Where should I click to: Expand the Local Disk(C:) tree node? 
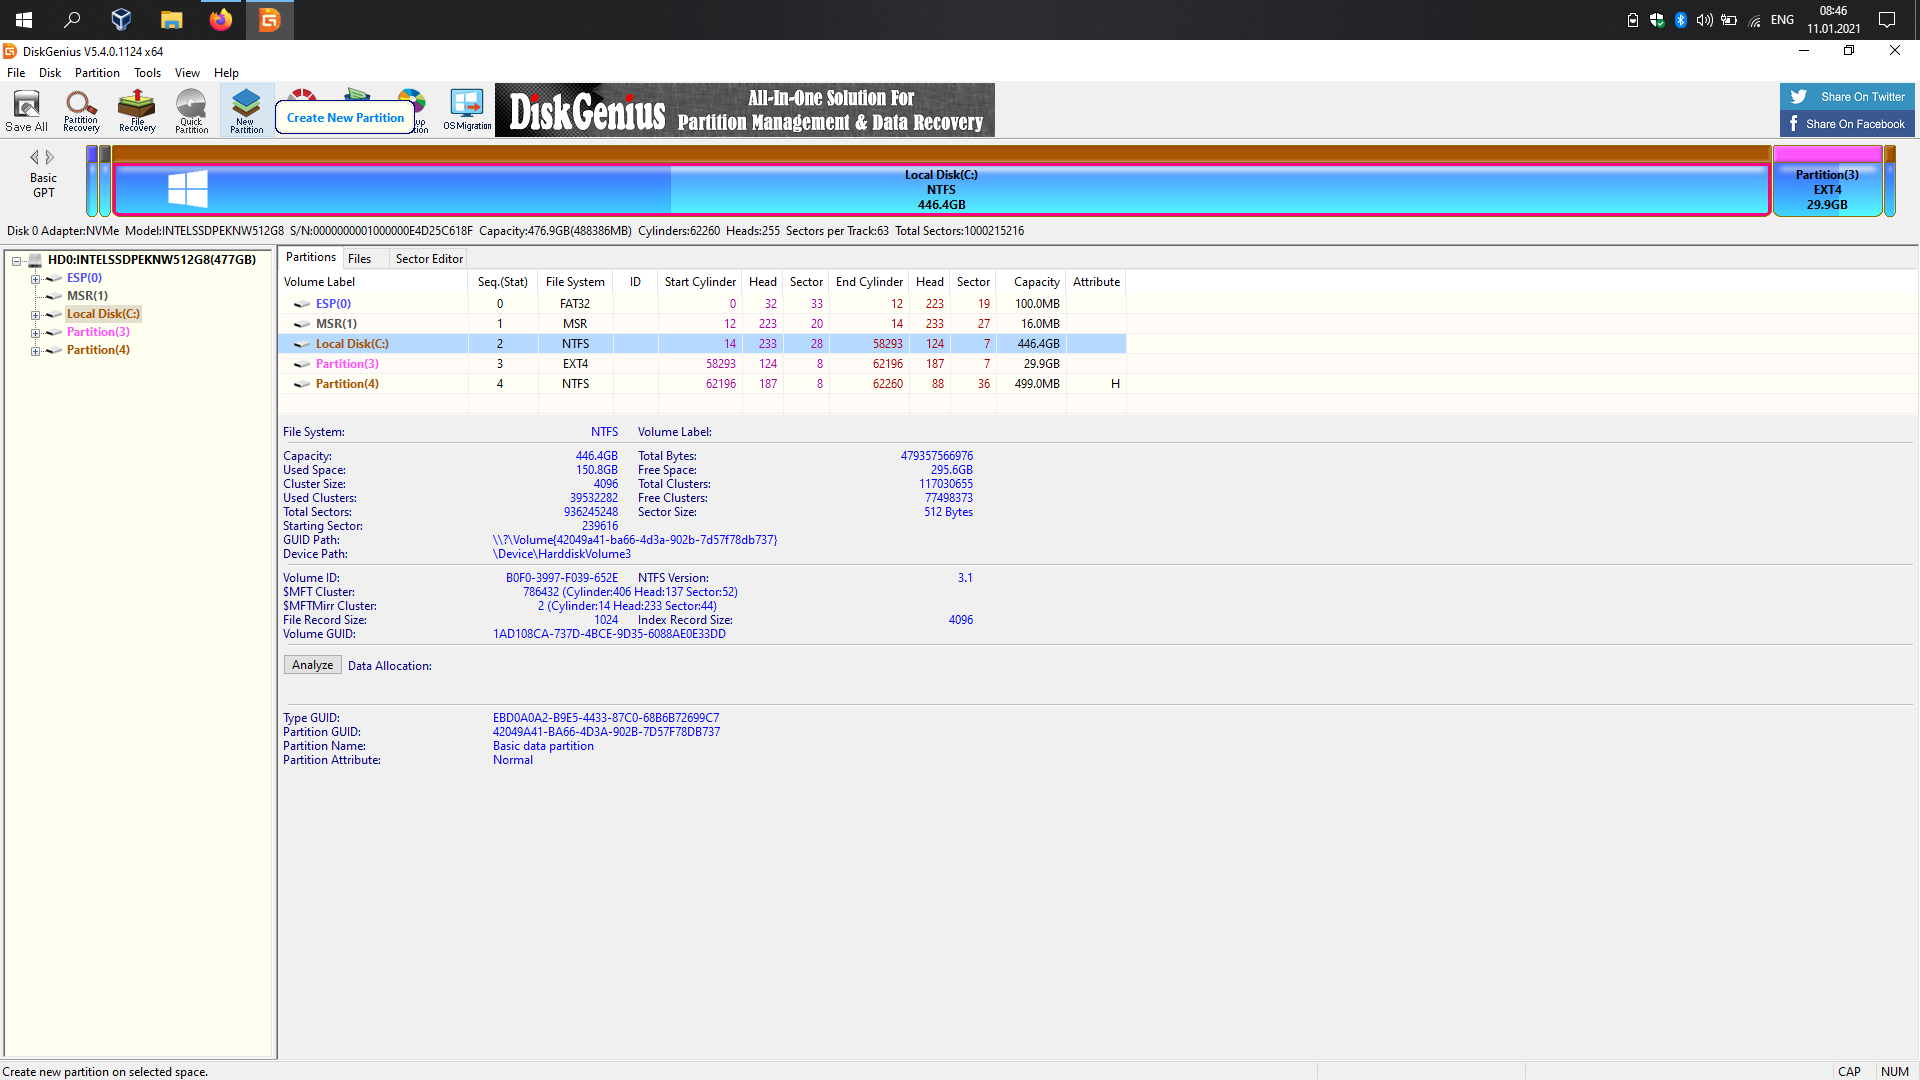(35, 315)
